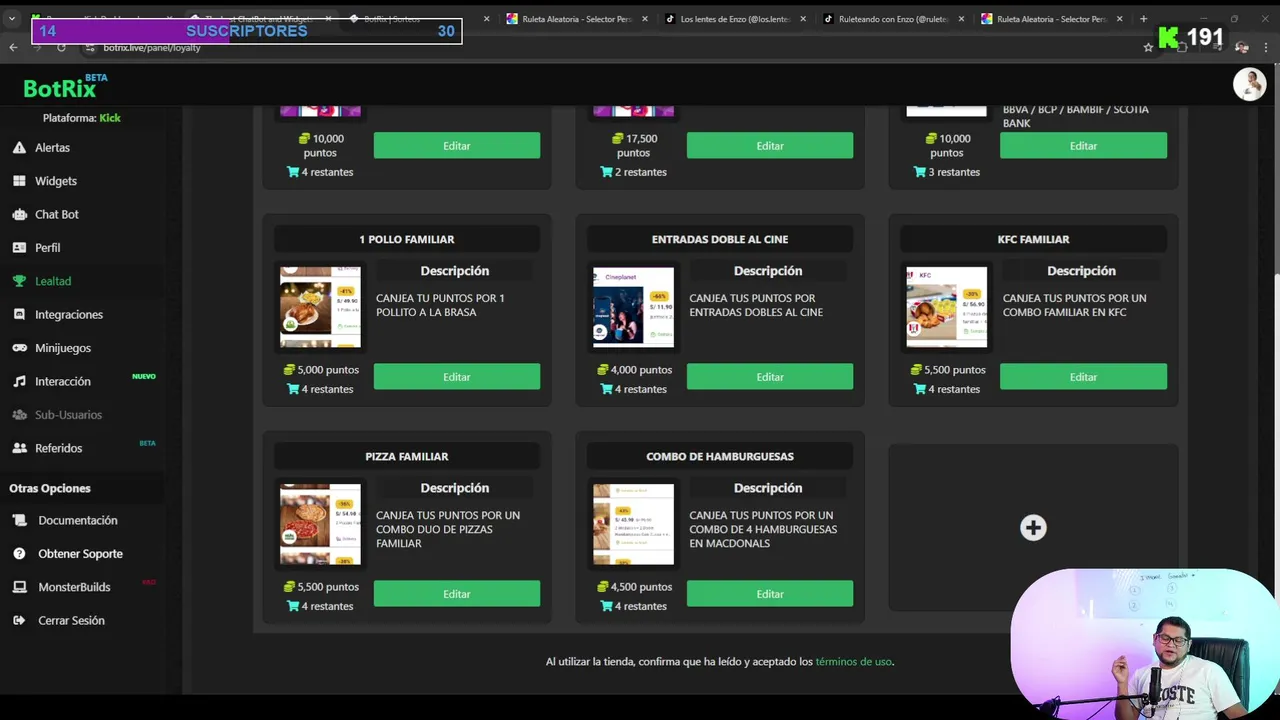The image size is (1280, 720).
Task: Click the Minijuegos gamepad icon
Action: (19, 348)
